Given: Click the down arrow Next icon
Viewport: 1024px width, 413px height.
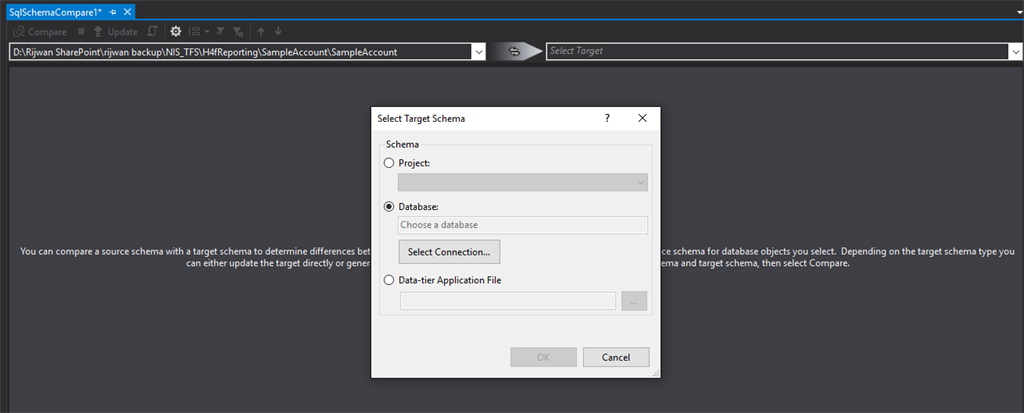Looking at the screenshot, I should click(x=278, y=31).
